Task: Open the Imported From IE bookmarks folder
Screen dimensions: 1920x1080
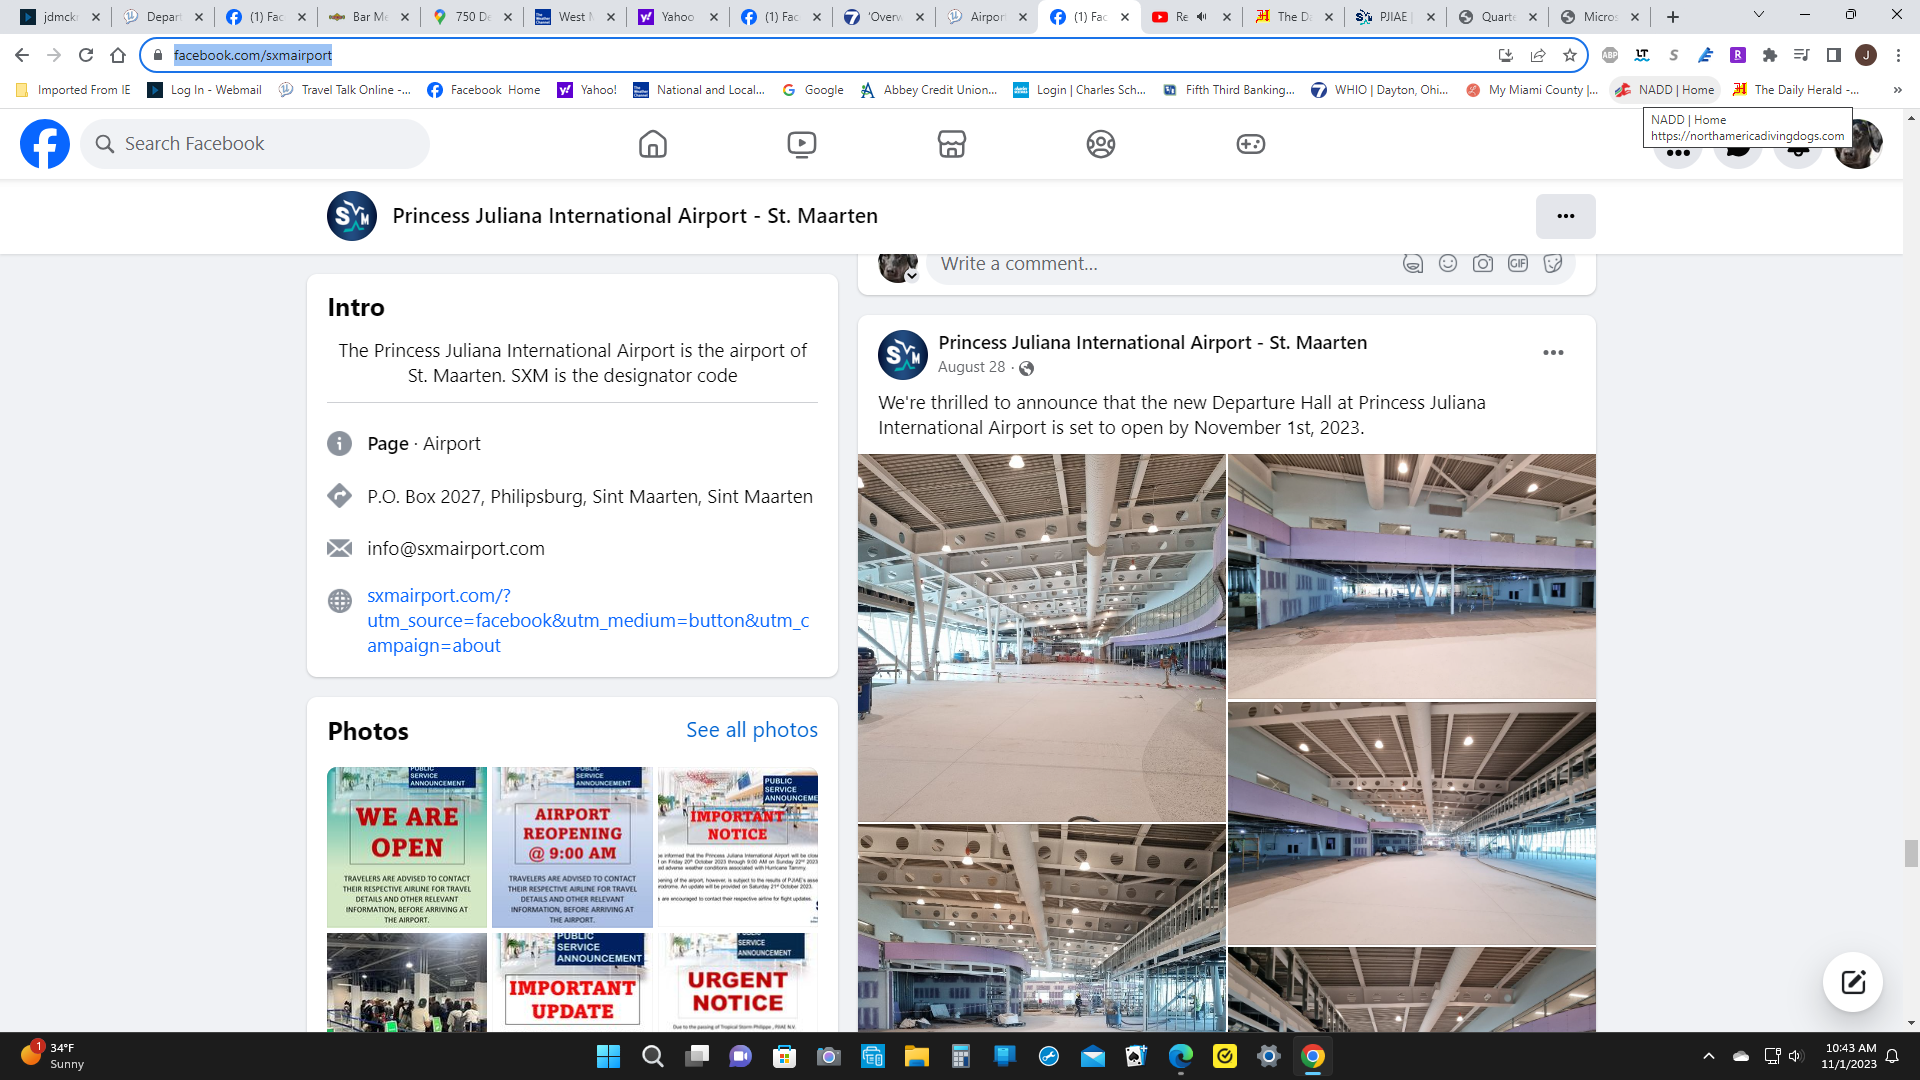Action: 73,90
